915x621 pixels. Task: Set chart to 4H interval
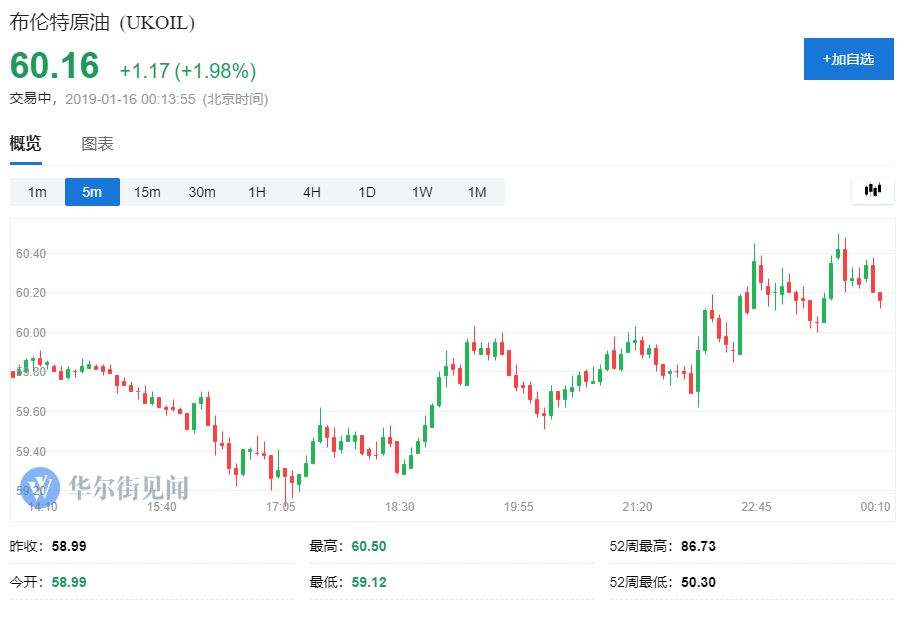click(x=312, y=192)
